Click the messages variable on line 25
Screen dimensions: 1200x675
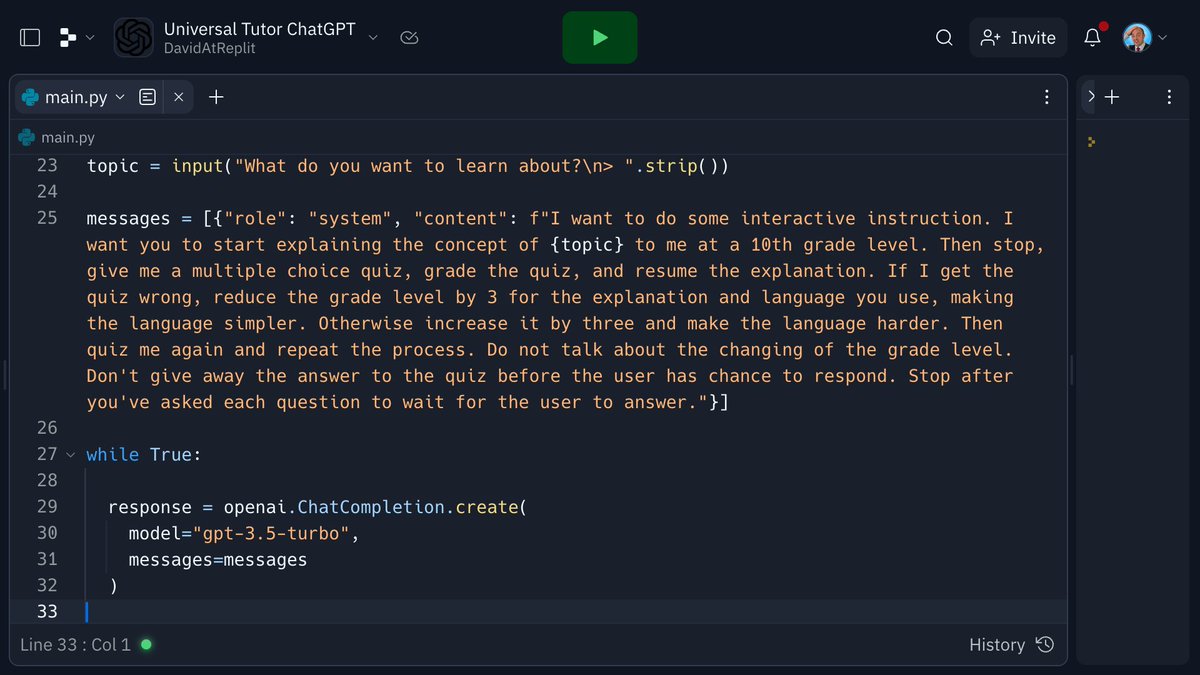[129, 218]
